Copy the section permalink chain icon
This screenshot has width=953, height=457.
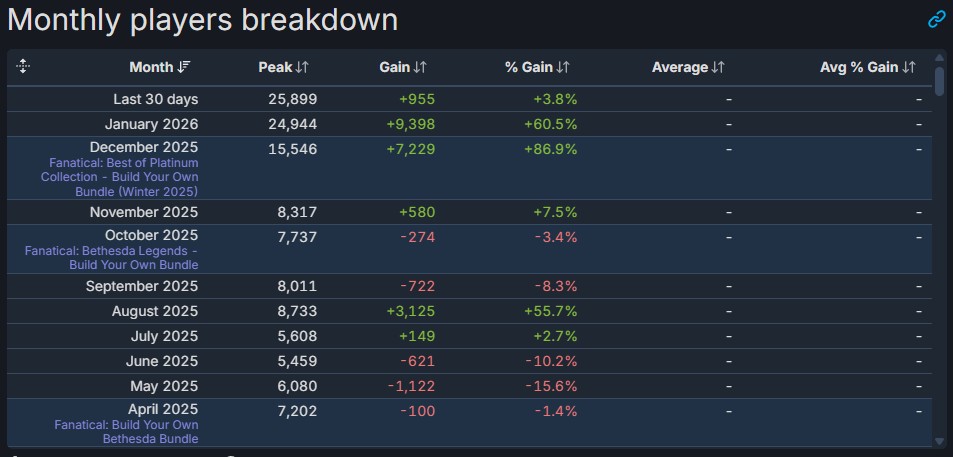coord(936,19)
